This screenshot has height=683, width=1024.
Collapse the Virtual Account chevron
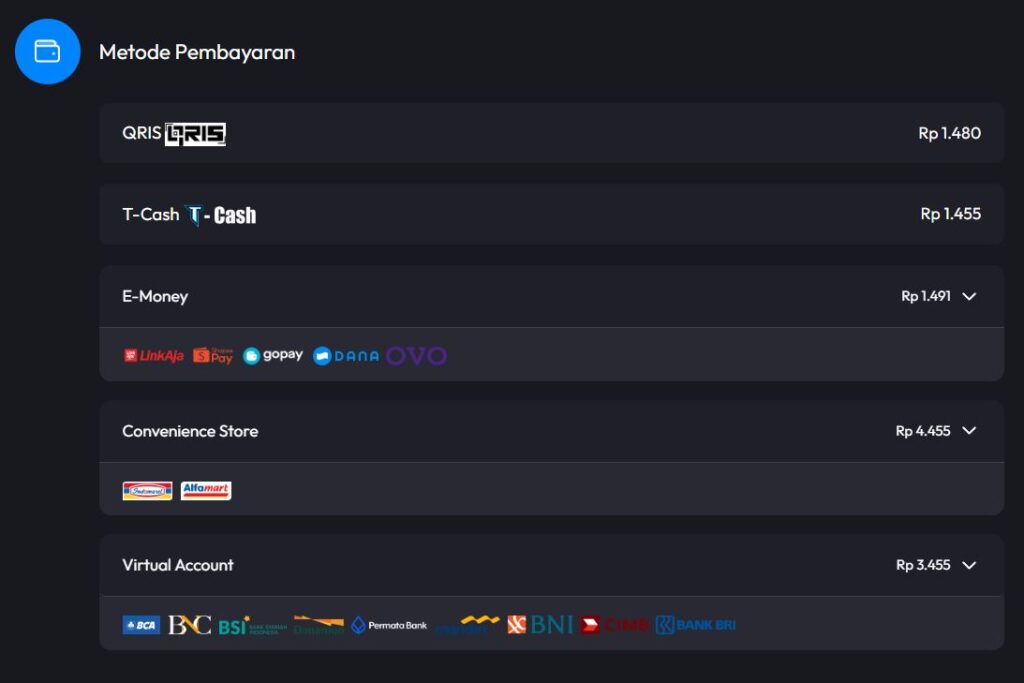pos(968,565)
